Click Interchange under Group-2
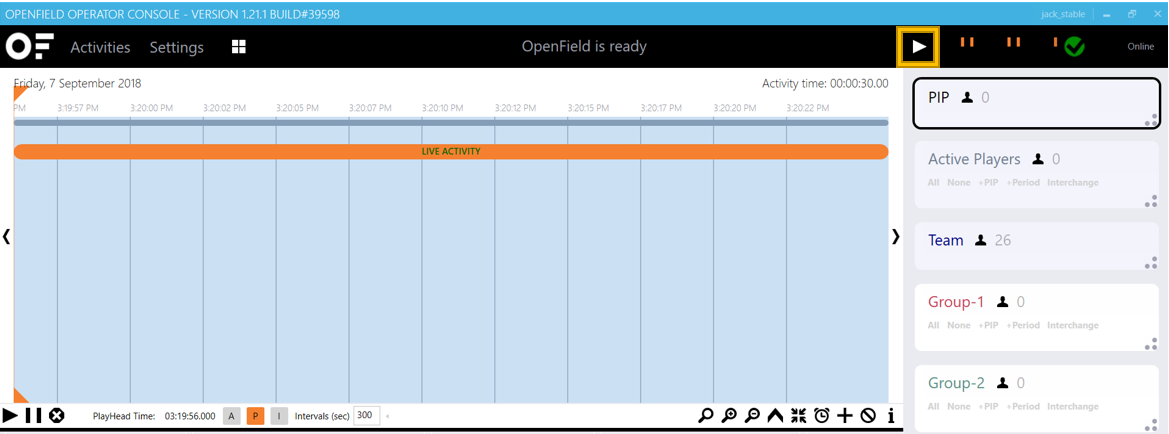1169x434 pixels. (1072, 406)
